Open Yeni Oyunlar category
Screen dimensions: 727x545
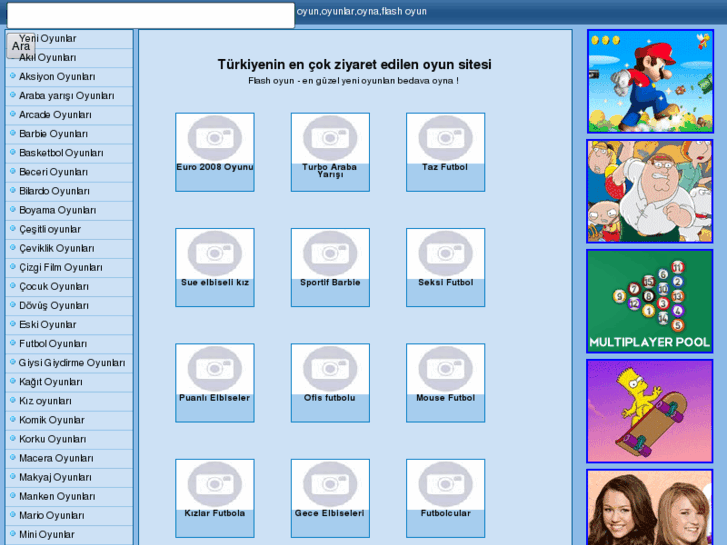pyautogui.click(x=47, y=38)
